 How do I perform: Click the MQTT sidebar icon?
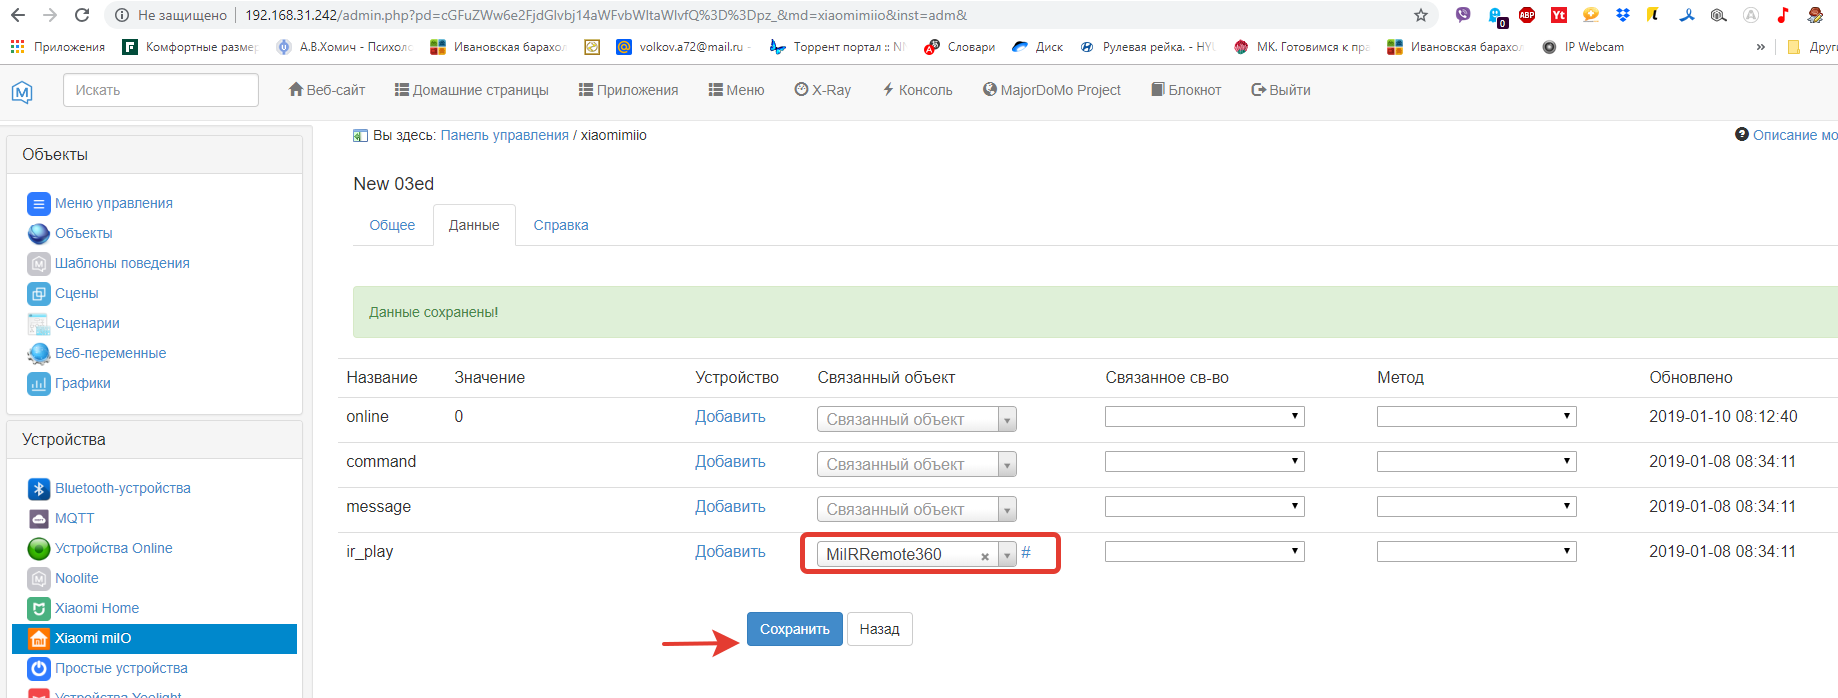39,518
